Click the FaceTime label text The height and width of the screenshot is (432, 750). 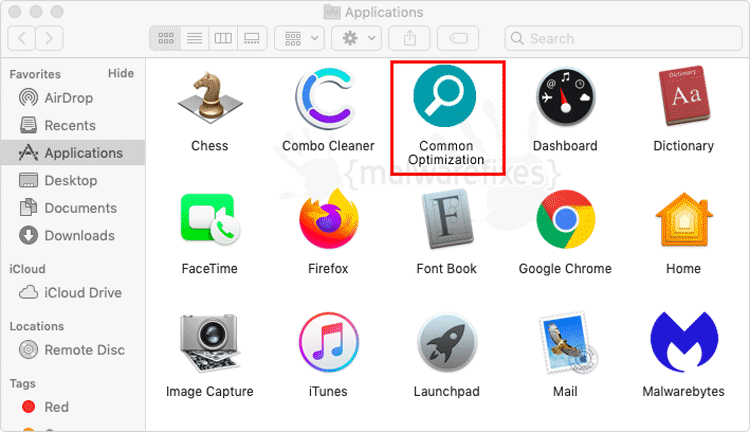click(x=210, y=269)
